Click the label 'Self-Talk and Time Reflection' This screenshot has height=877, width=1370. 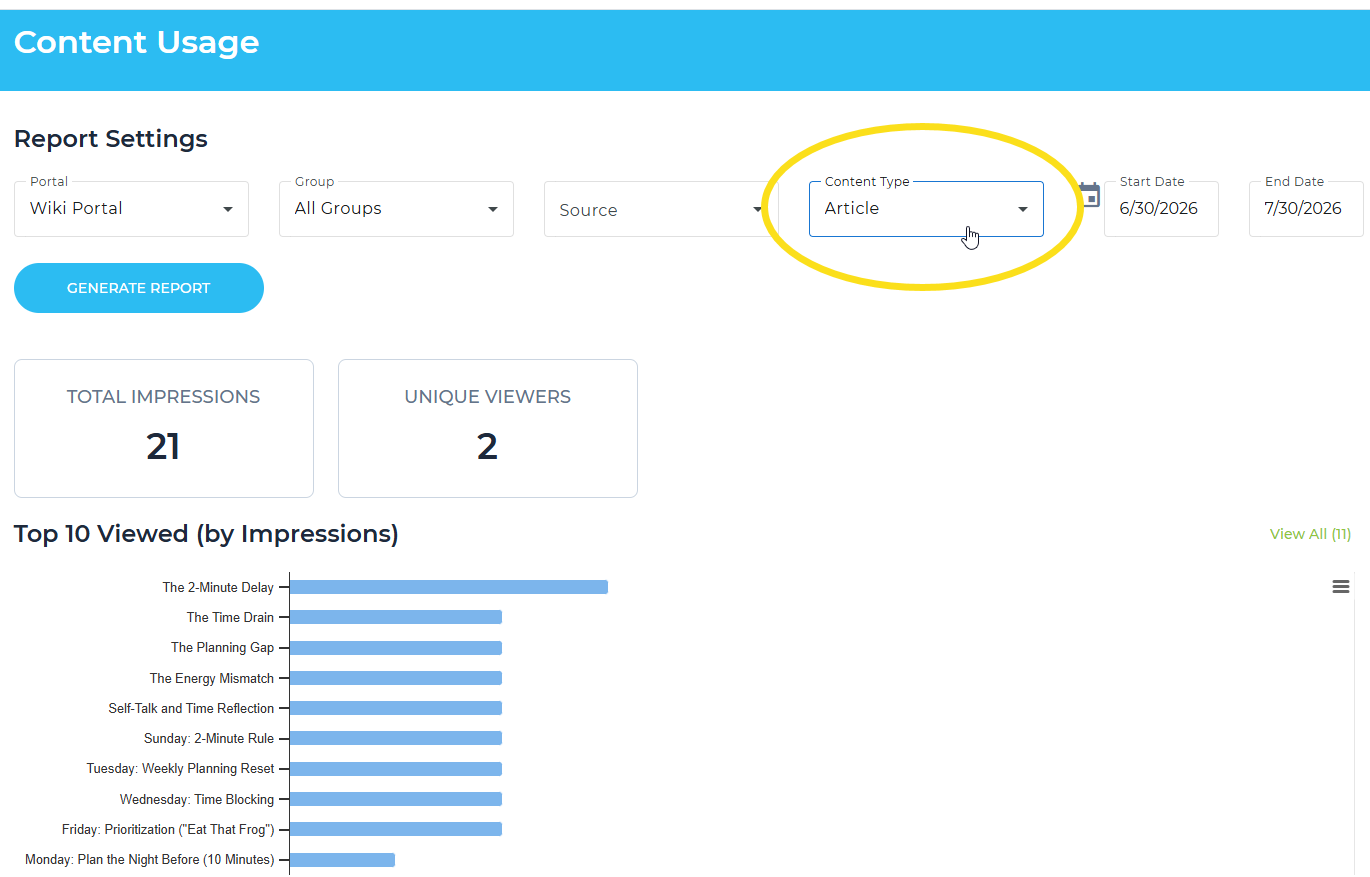[191, 708]
